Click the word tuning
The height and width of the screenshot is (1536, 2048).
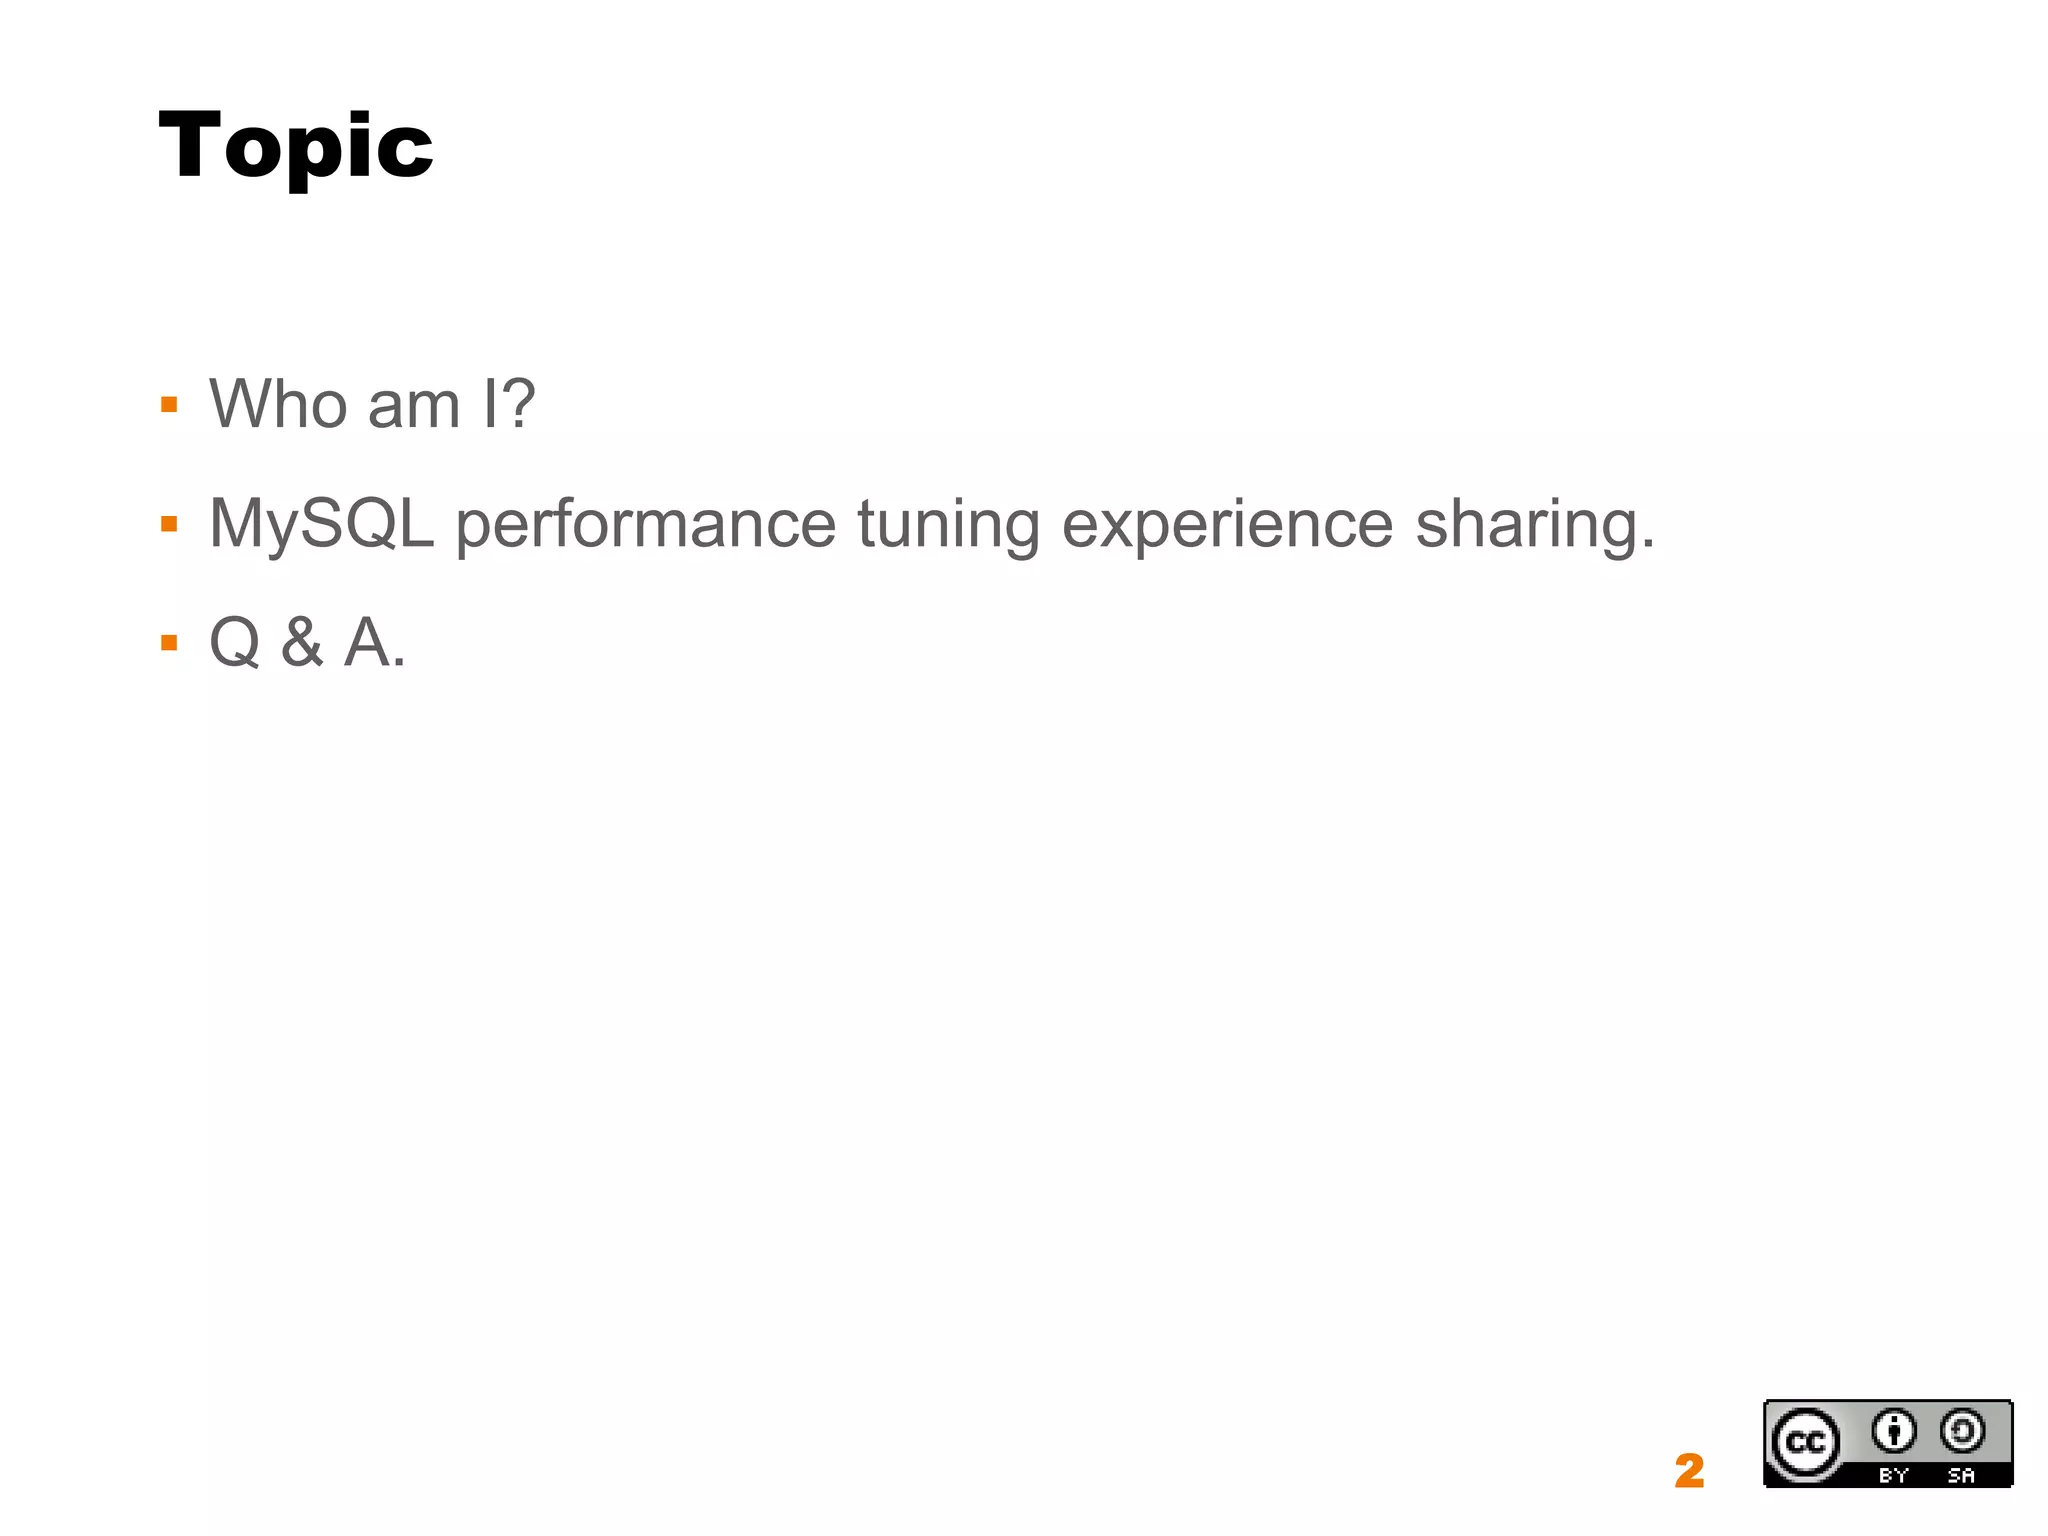coord(949,525)
